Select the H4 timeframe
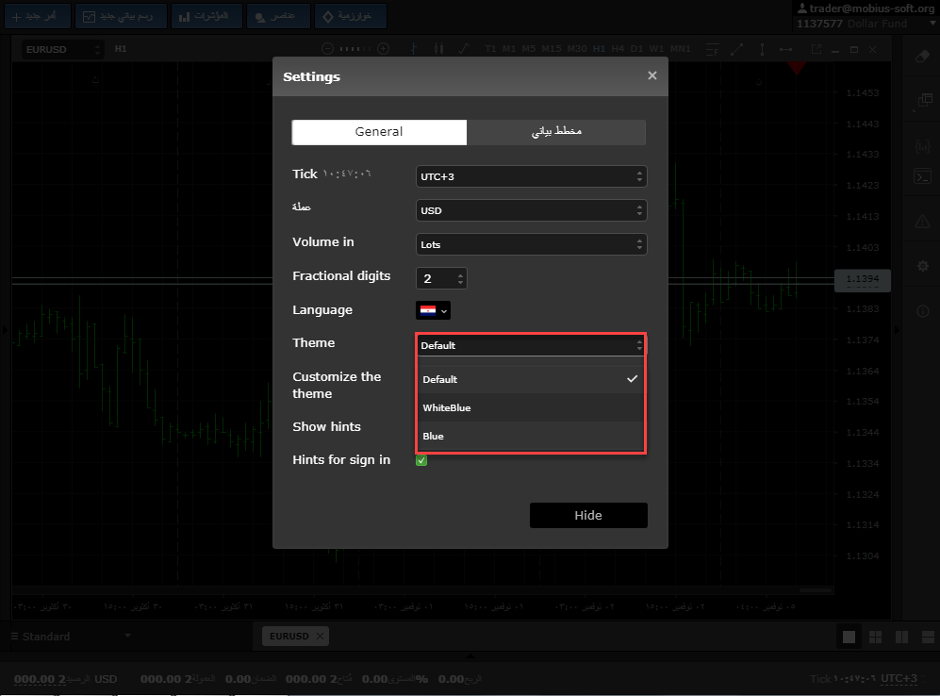This screenshot has width=940, height=696. pos(617,49)
